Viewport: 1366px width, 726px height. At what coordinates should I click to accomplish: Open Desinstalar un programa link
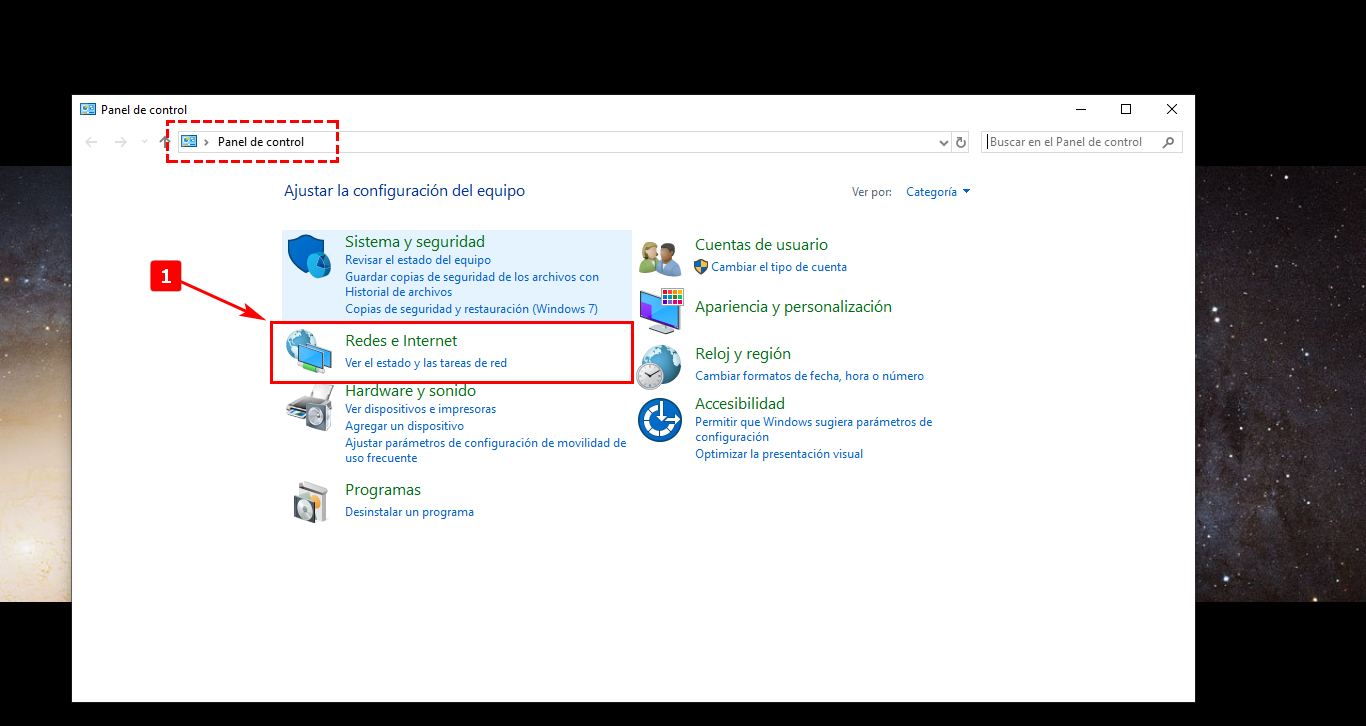pos(409,512)
